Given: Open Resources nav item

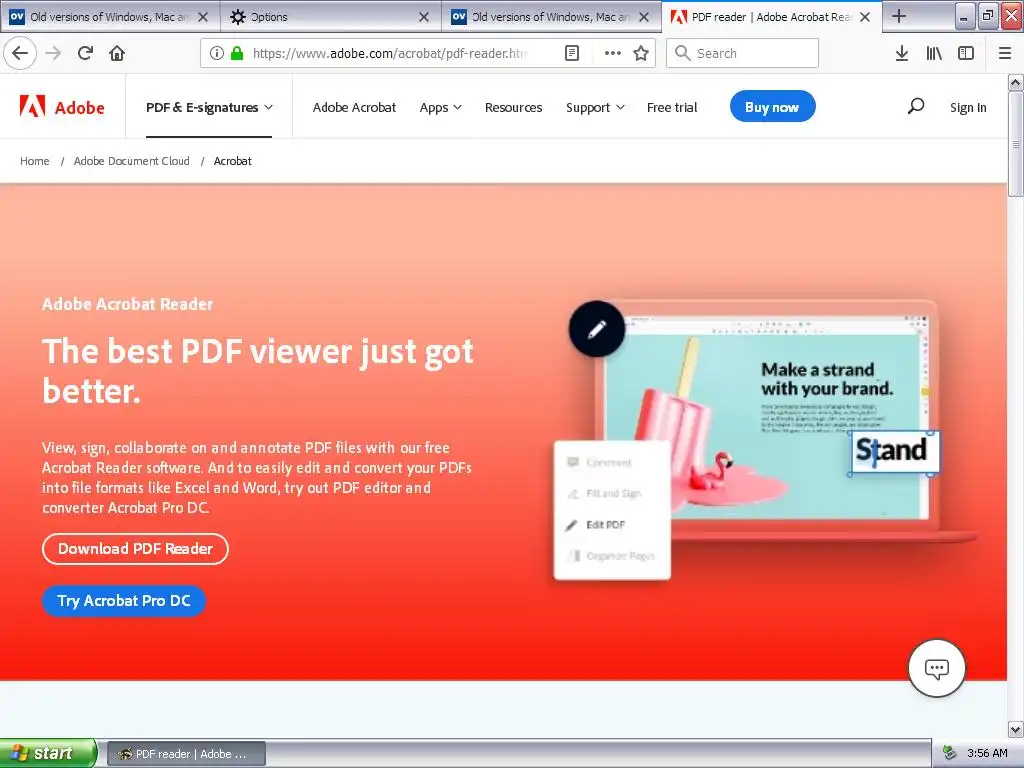Looking at the screenshot, I should click(513, 107).
